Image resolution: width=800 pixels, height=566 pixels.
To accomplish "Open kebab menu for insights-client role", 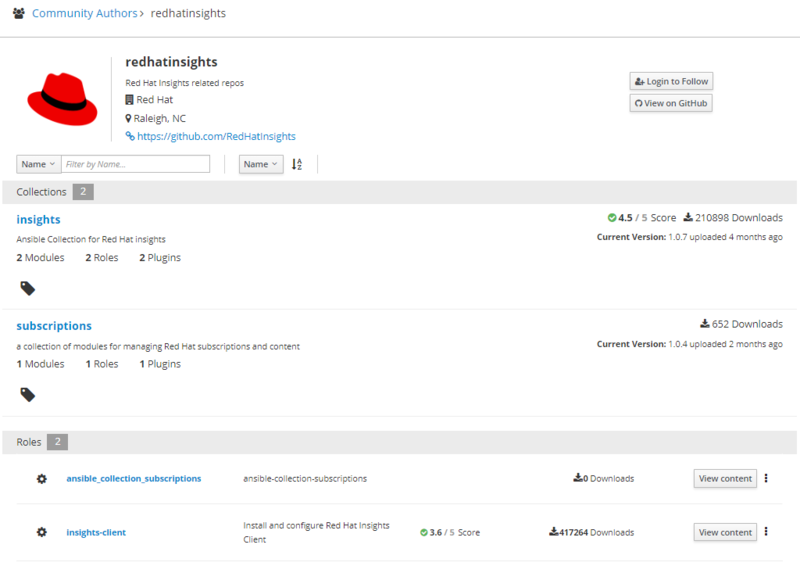I will 766,532.
